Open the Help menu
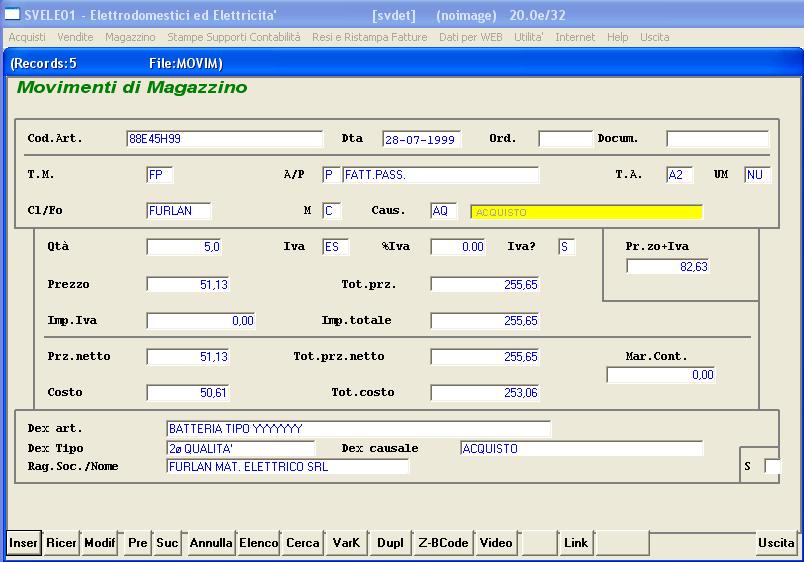This screenshot has width=804, height=562. point(617,37)
